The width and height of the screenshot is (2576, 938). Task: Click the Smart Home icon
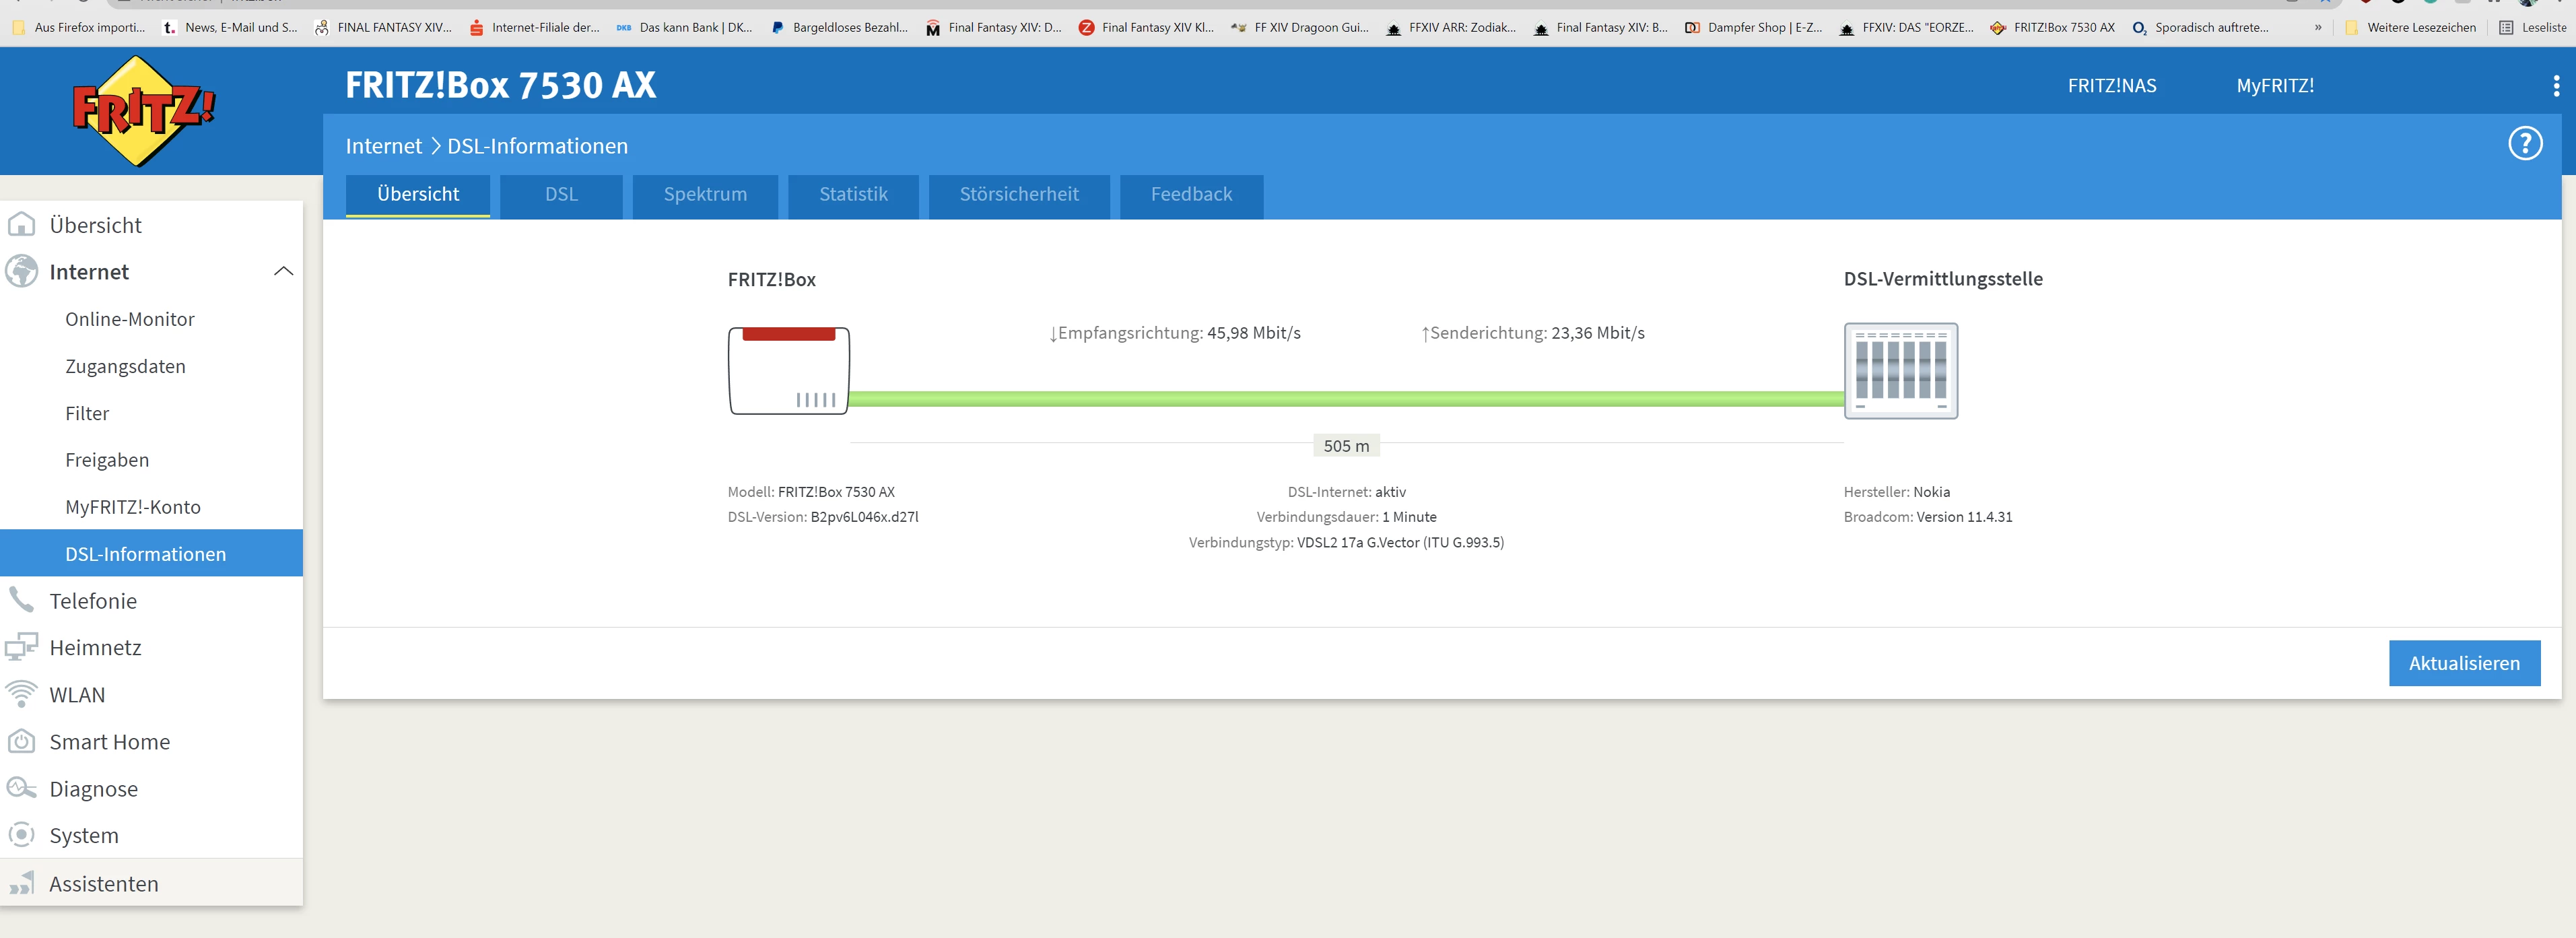coord(21,741)
